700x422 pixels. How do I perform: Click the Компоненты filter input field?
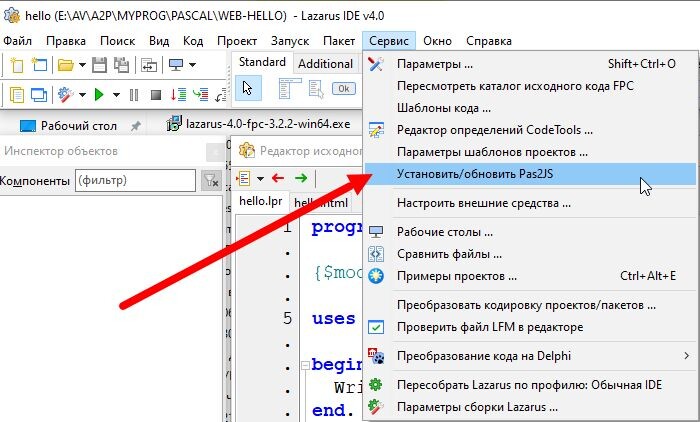click(135, 180)
